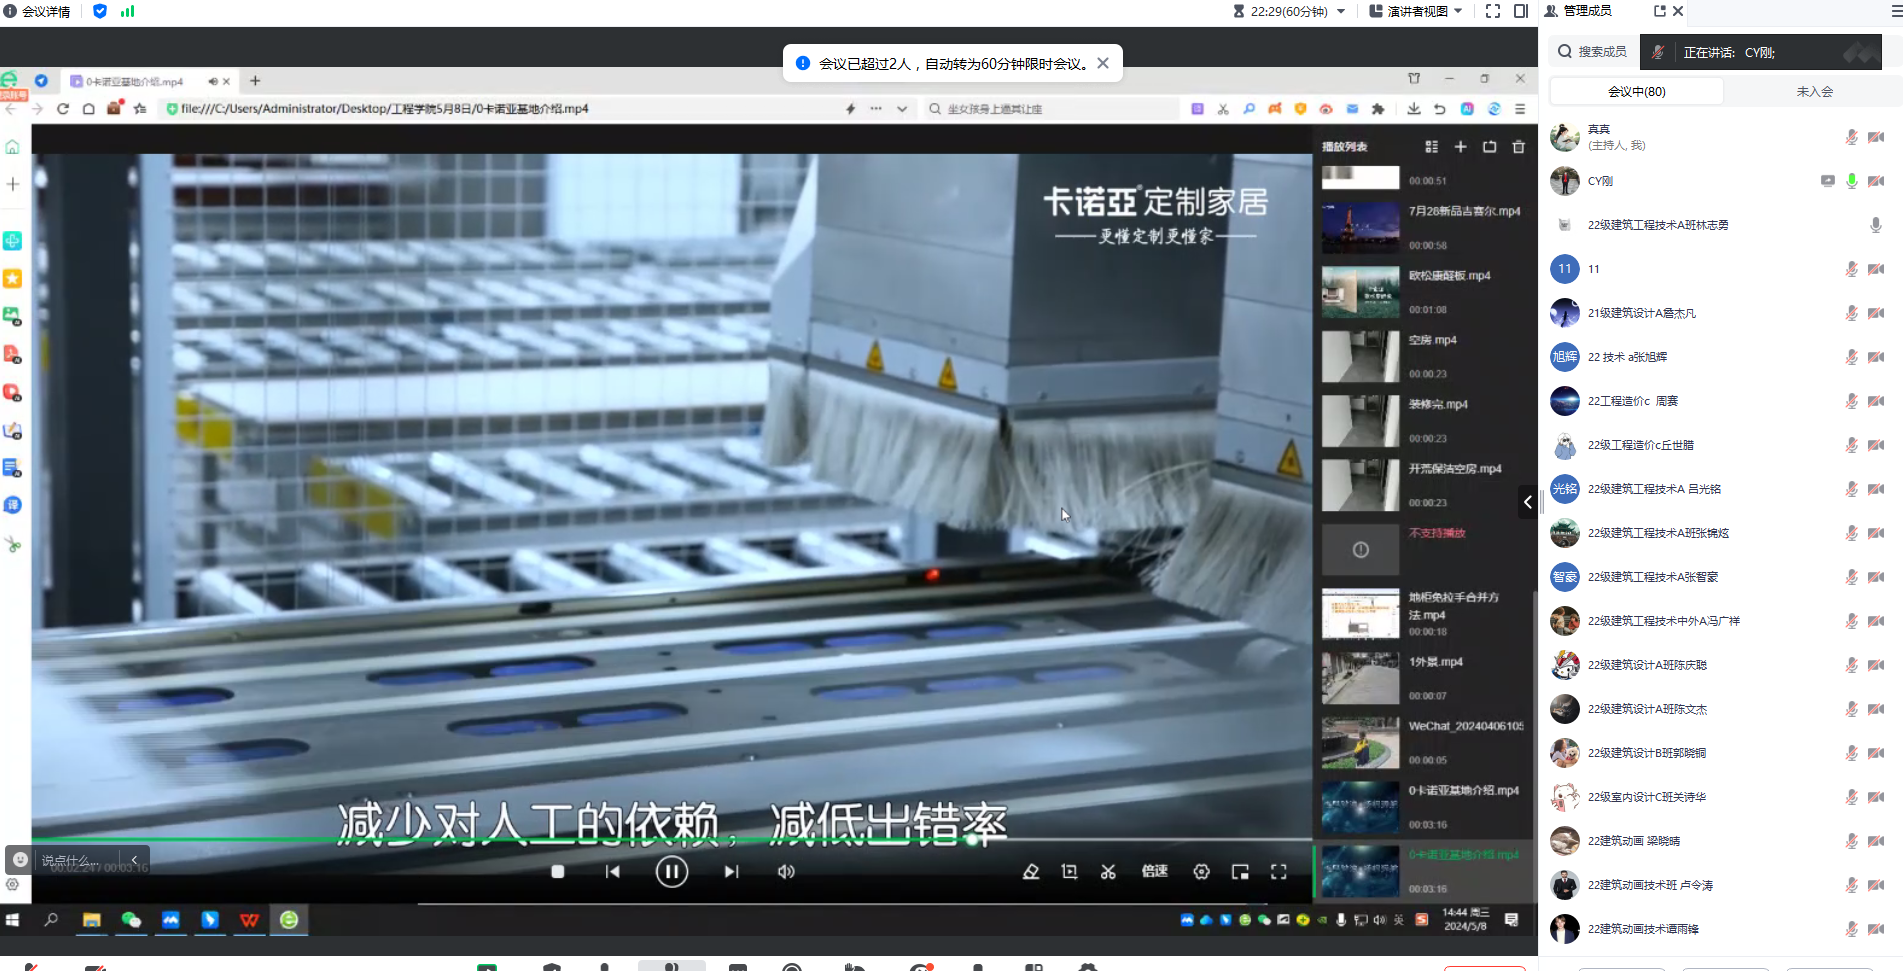
Task: Select 1外景.mp4 in playlist
Action: 1422,678
